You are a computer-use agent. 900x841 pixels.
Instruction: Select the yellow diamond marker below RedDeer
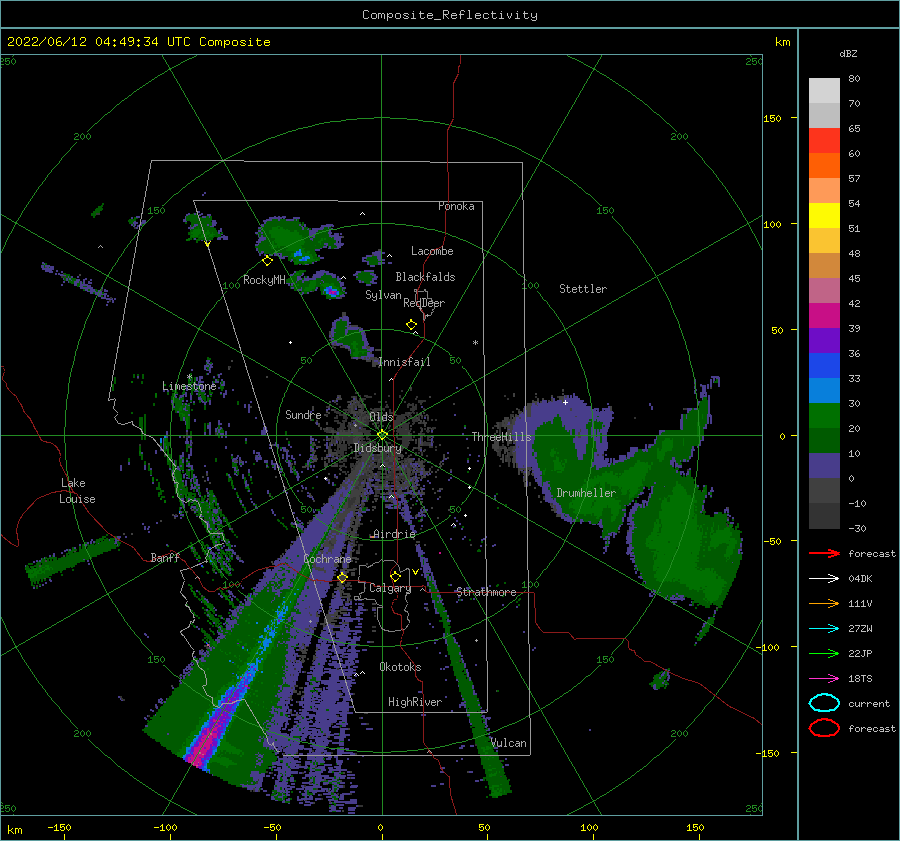click(x=411, y=325)
